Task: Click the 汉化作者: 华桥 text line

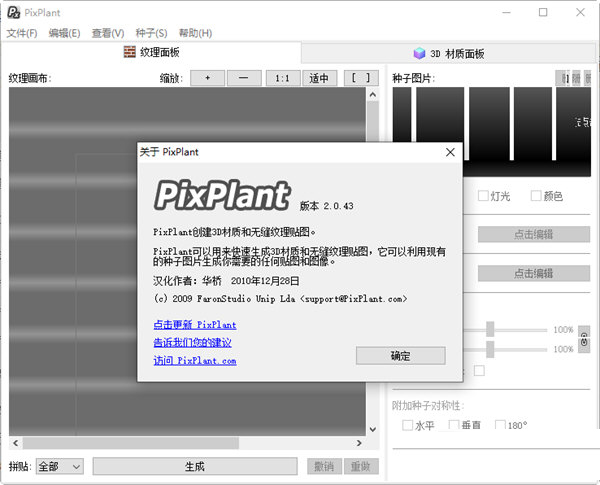Action: click(226, 281)
